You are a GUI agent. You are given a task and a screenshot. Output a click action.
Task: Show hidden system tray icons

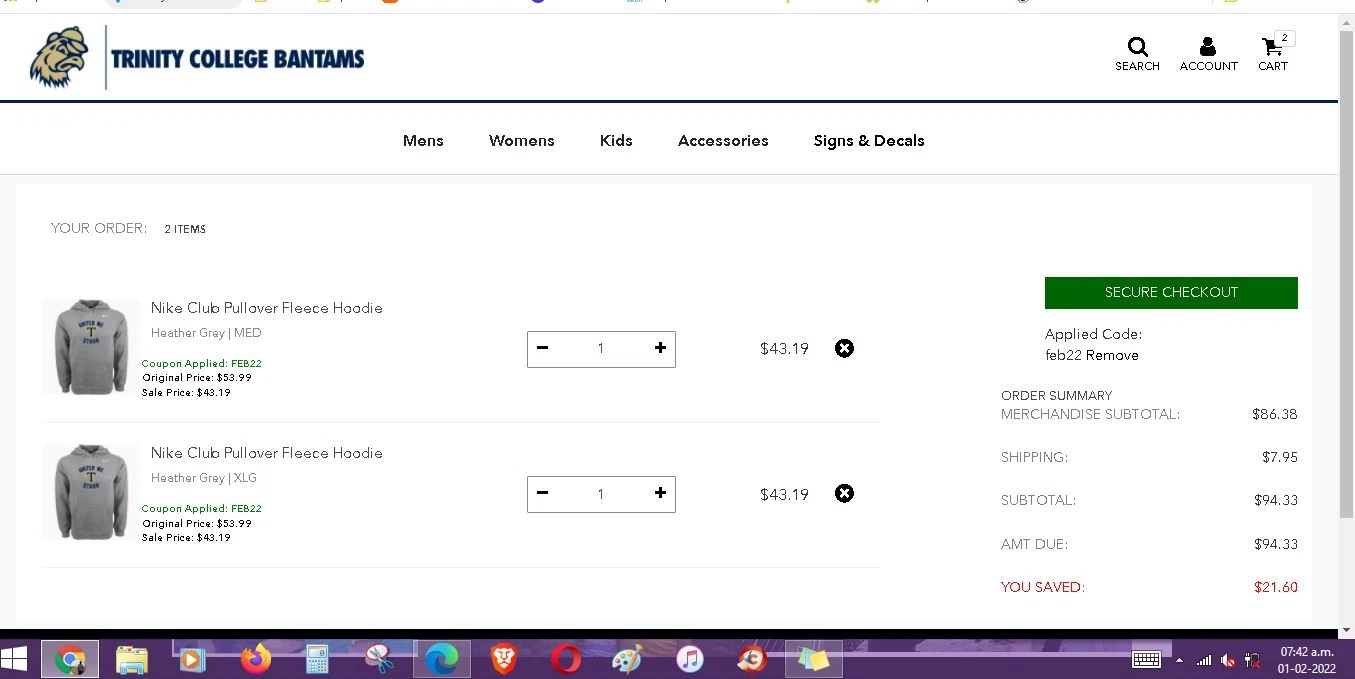pos(1179,660)
